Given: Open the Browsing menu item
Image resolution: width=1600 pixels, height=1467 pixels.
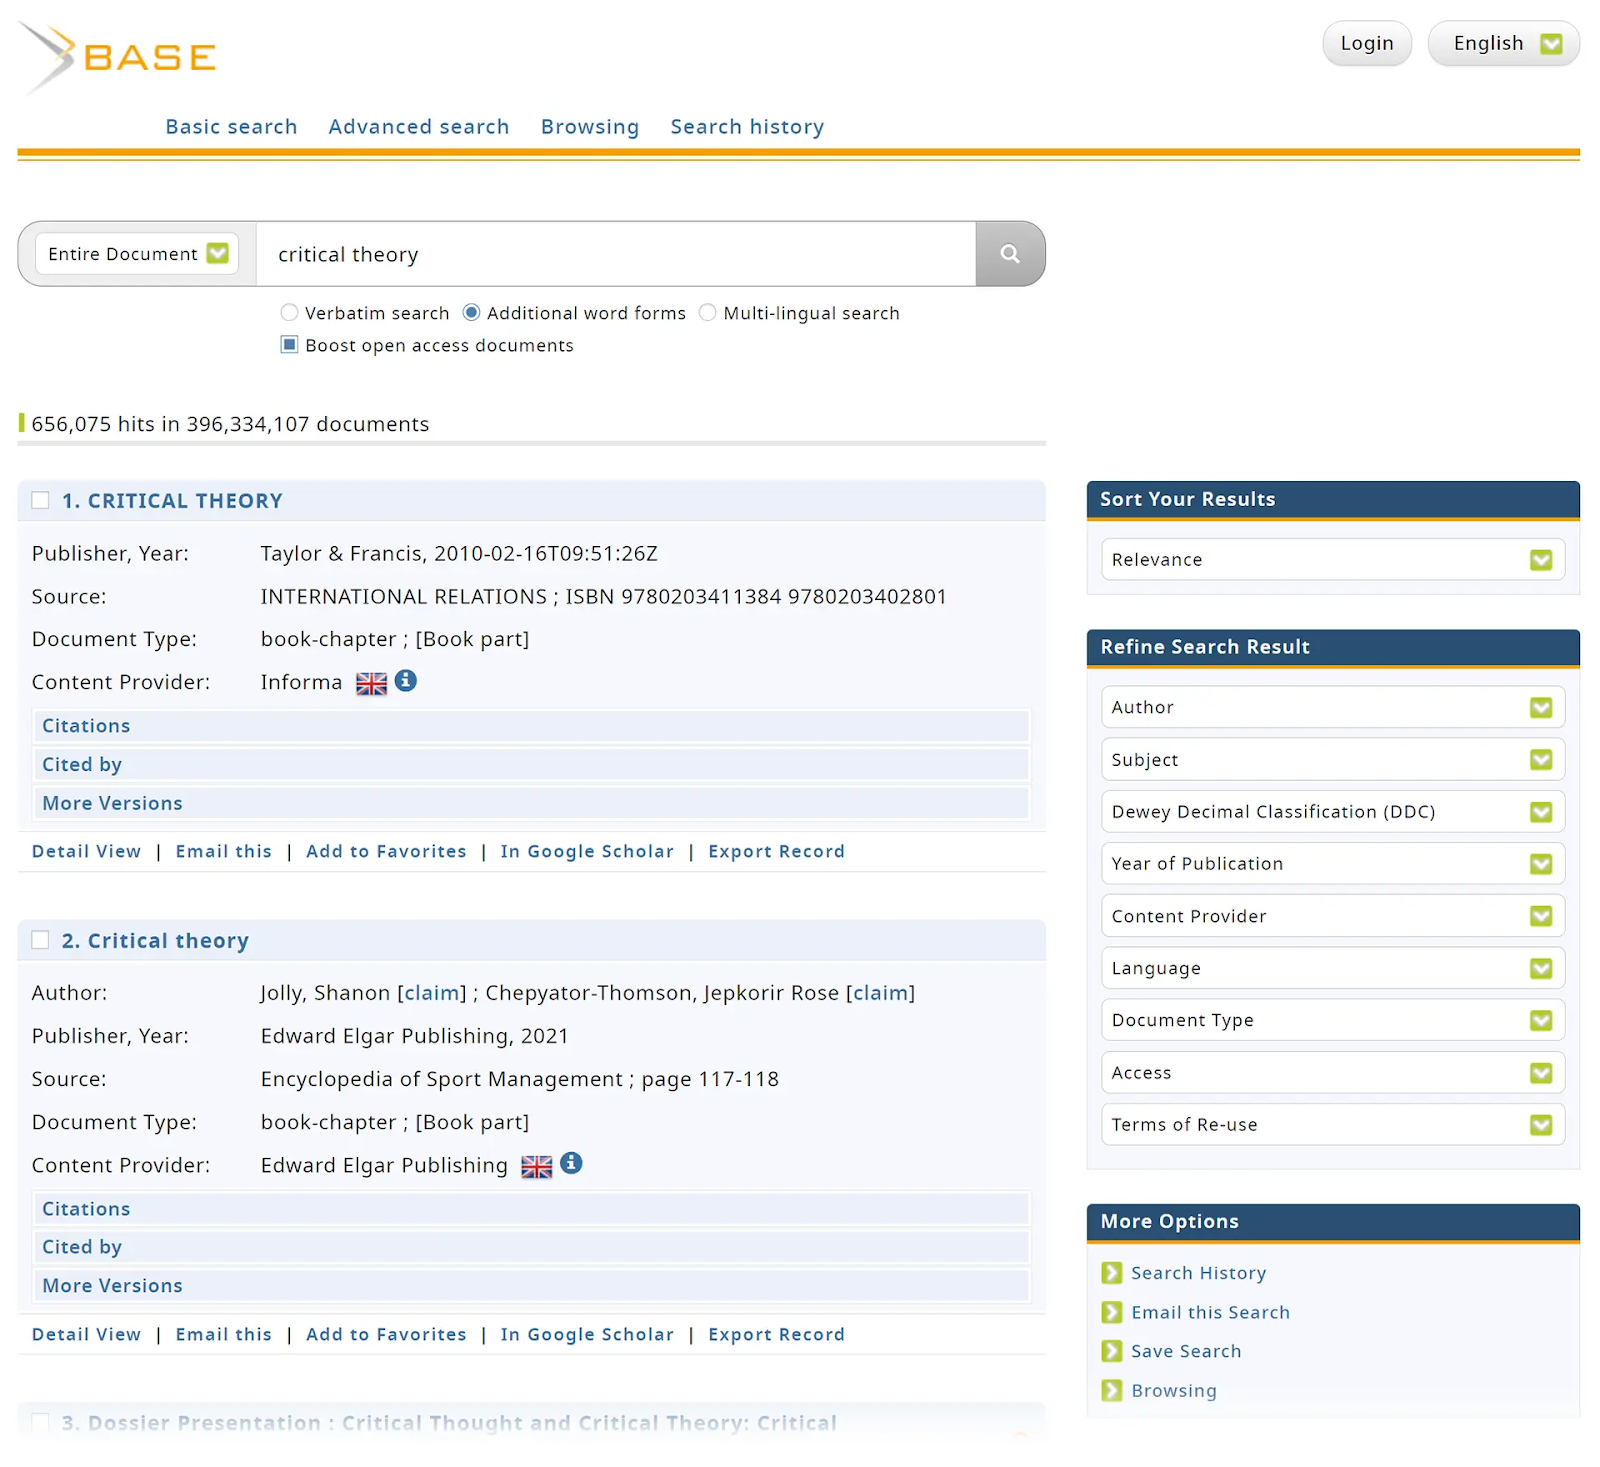Looking at the screenshot, I should pyautogui.click(x=590, y=127).
